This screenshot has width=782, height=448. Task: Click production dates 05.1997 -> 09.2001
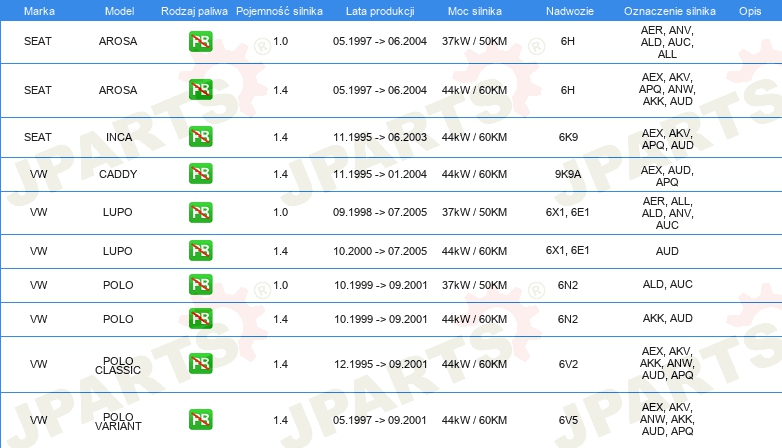point(380,420)
